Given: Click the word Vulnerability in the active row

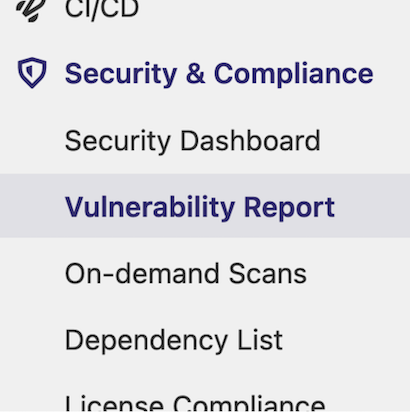Looking at the screenshot, I should click(150, 208).
